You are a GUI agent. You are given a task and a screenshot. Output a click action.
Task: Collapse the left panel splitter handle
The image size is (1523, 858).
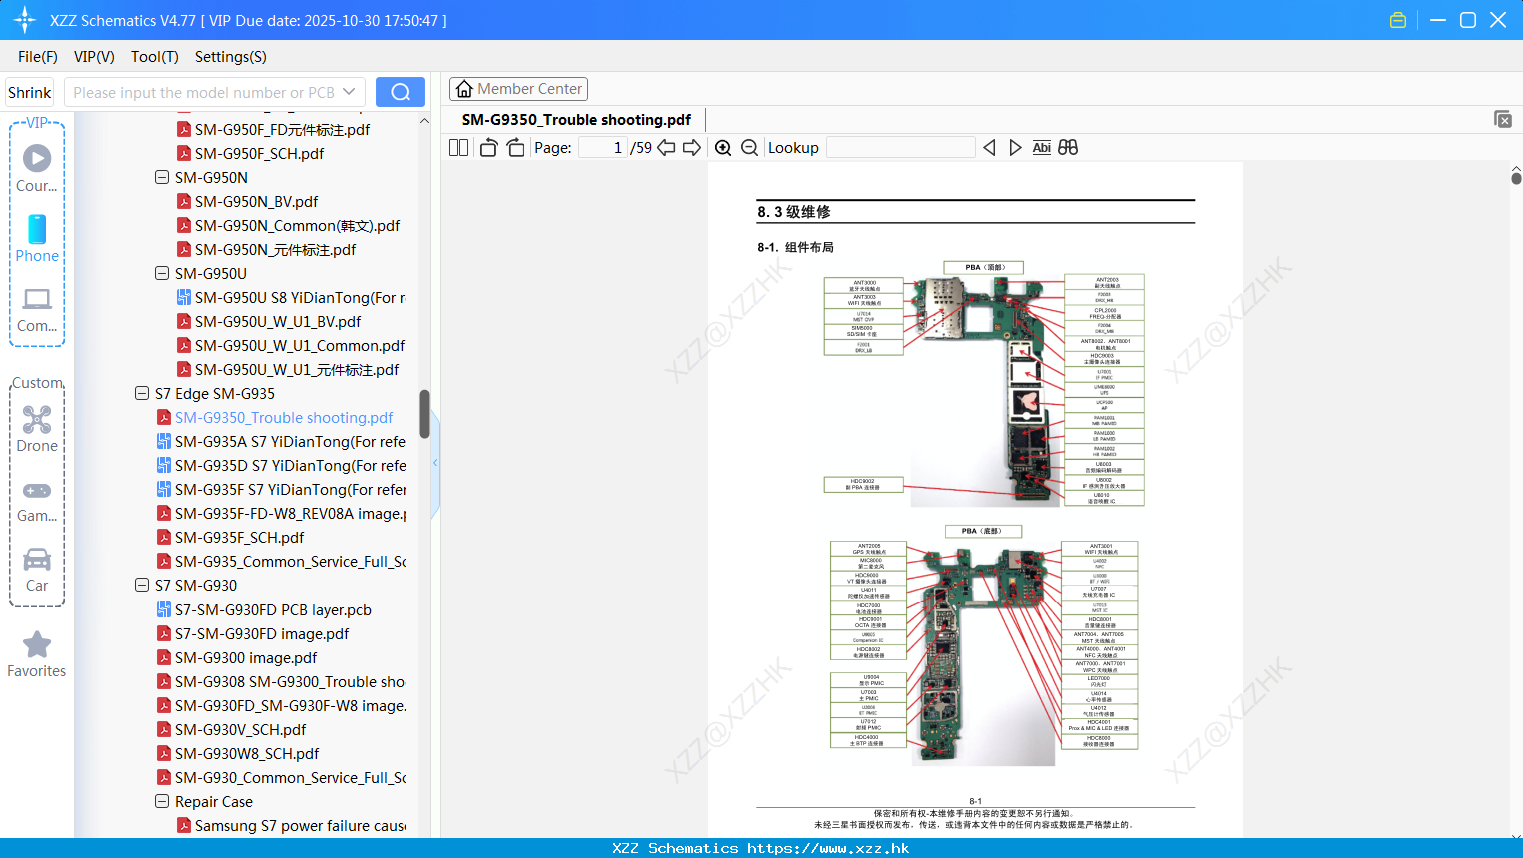click(x=435, y=463)
